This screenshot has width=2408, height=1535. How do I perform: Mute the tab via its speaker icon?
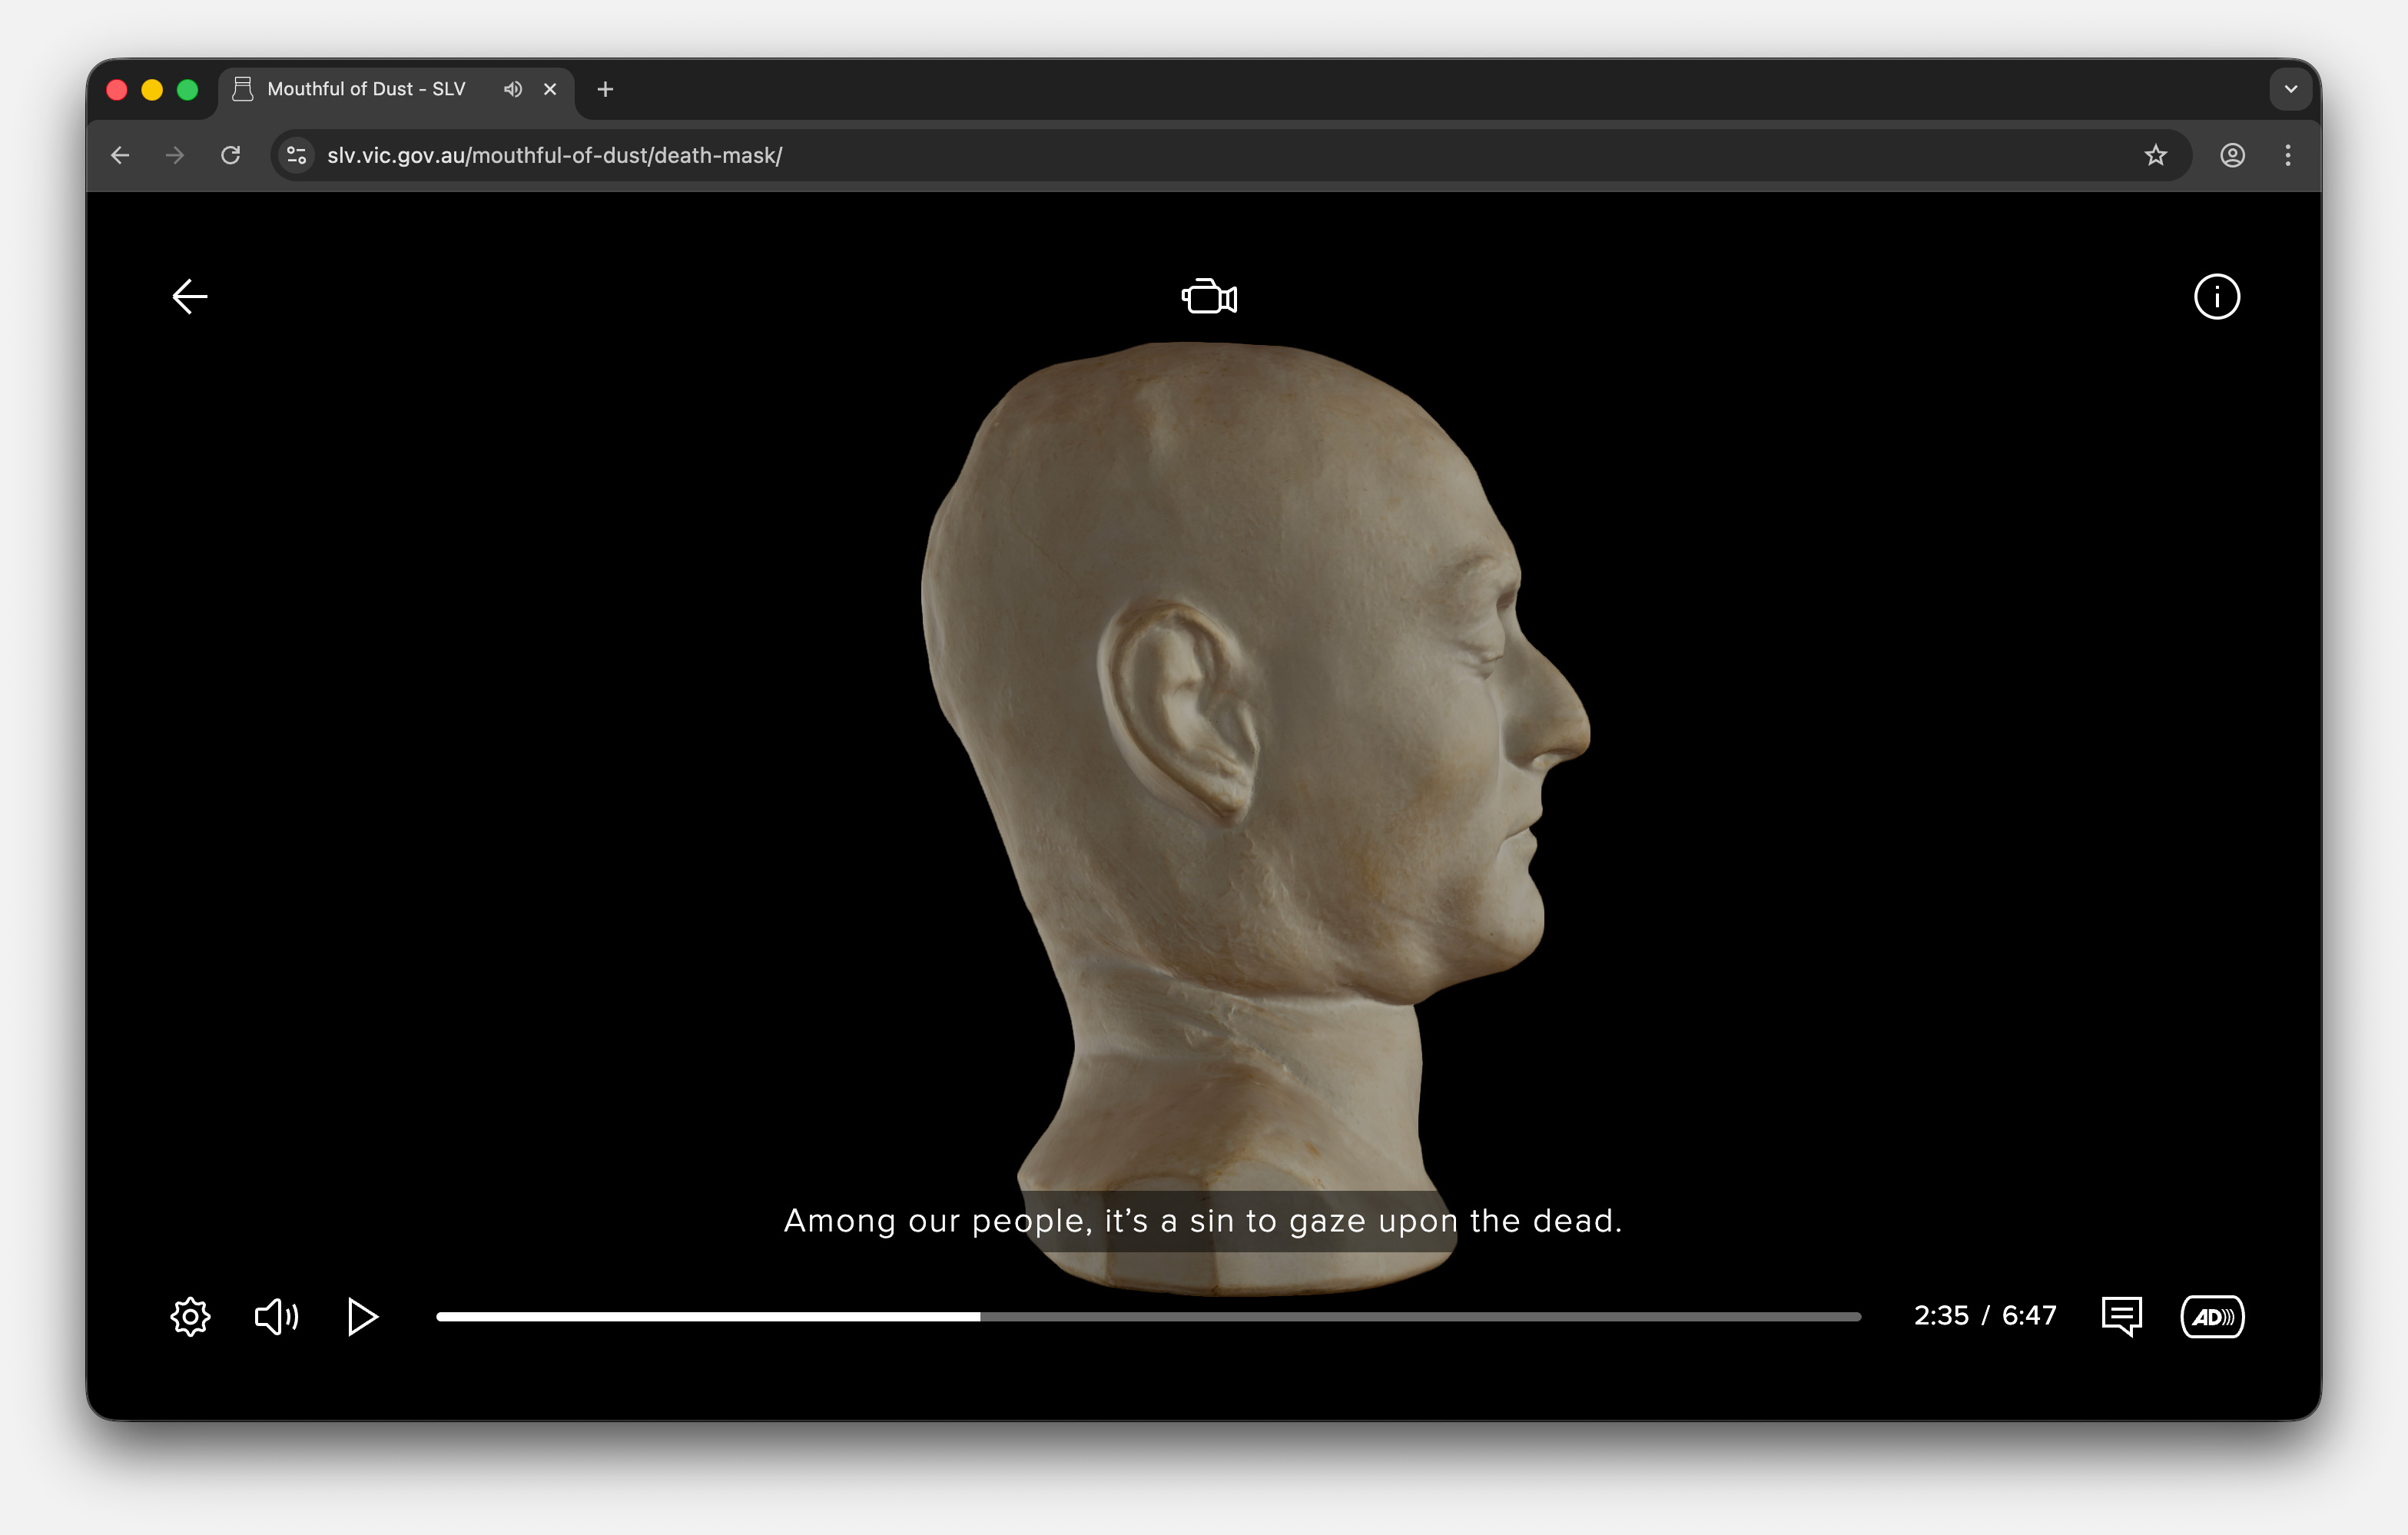point(512,89)
